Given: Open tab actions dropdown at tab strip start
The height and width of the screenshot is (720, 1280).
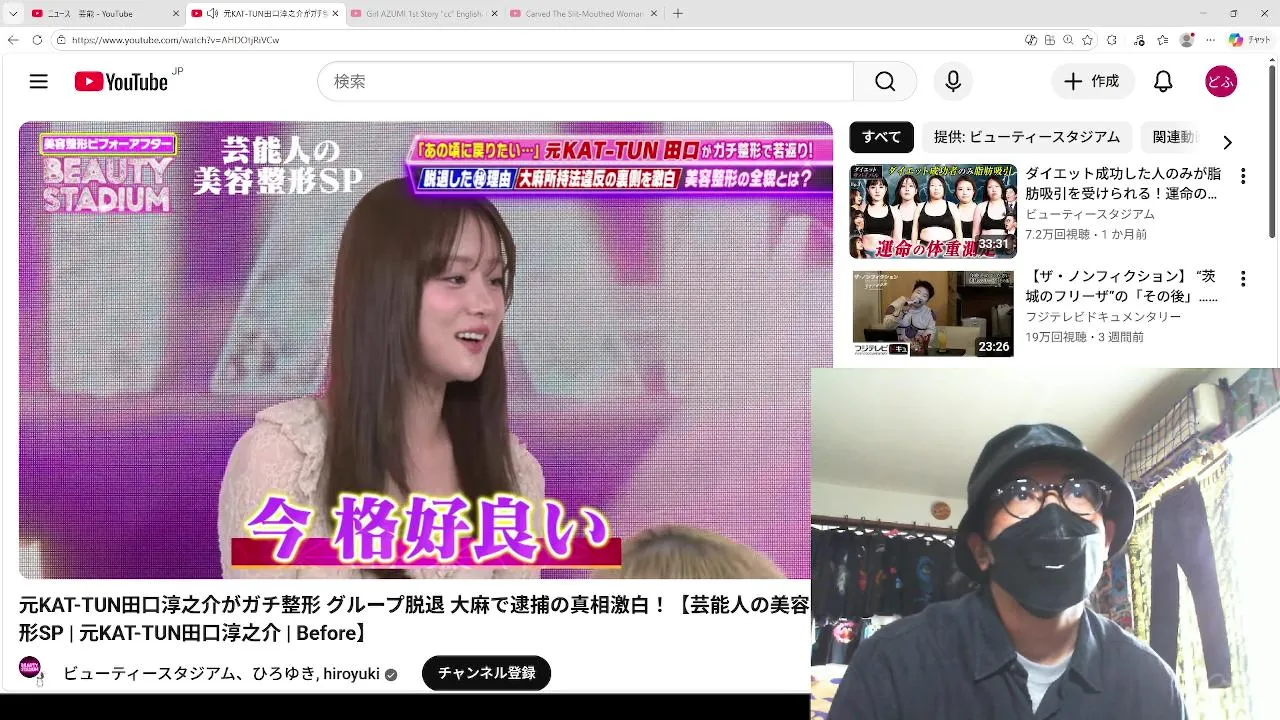Looking at the screenshot, I should (13, 14).
